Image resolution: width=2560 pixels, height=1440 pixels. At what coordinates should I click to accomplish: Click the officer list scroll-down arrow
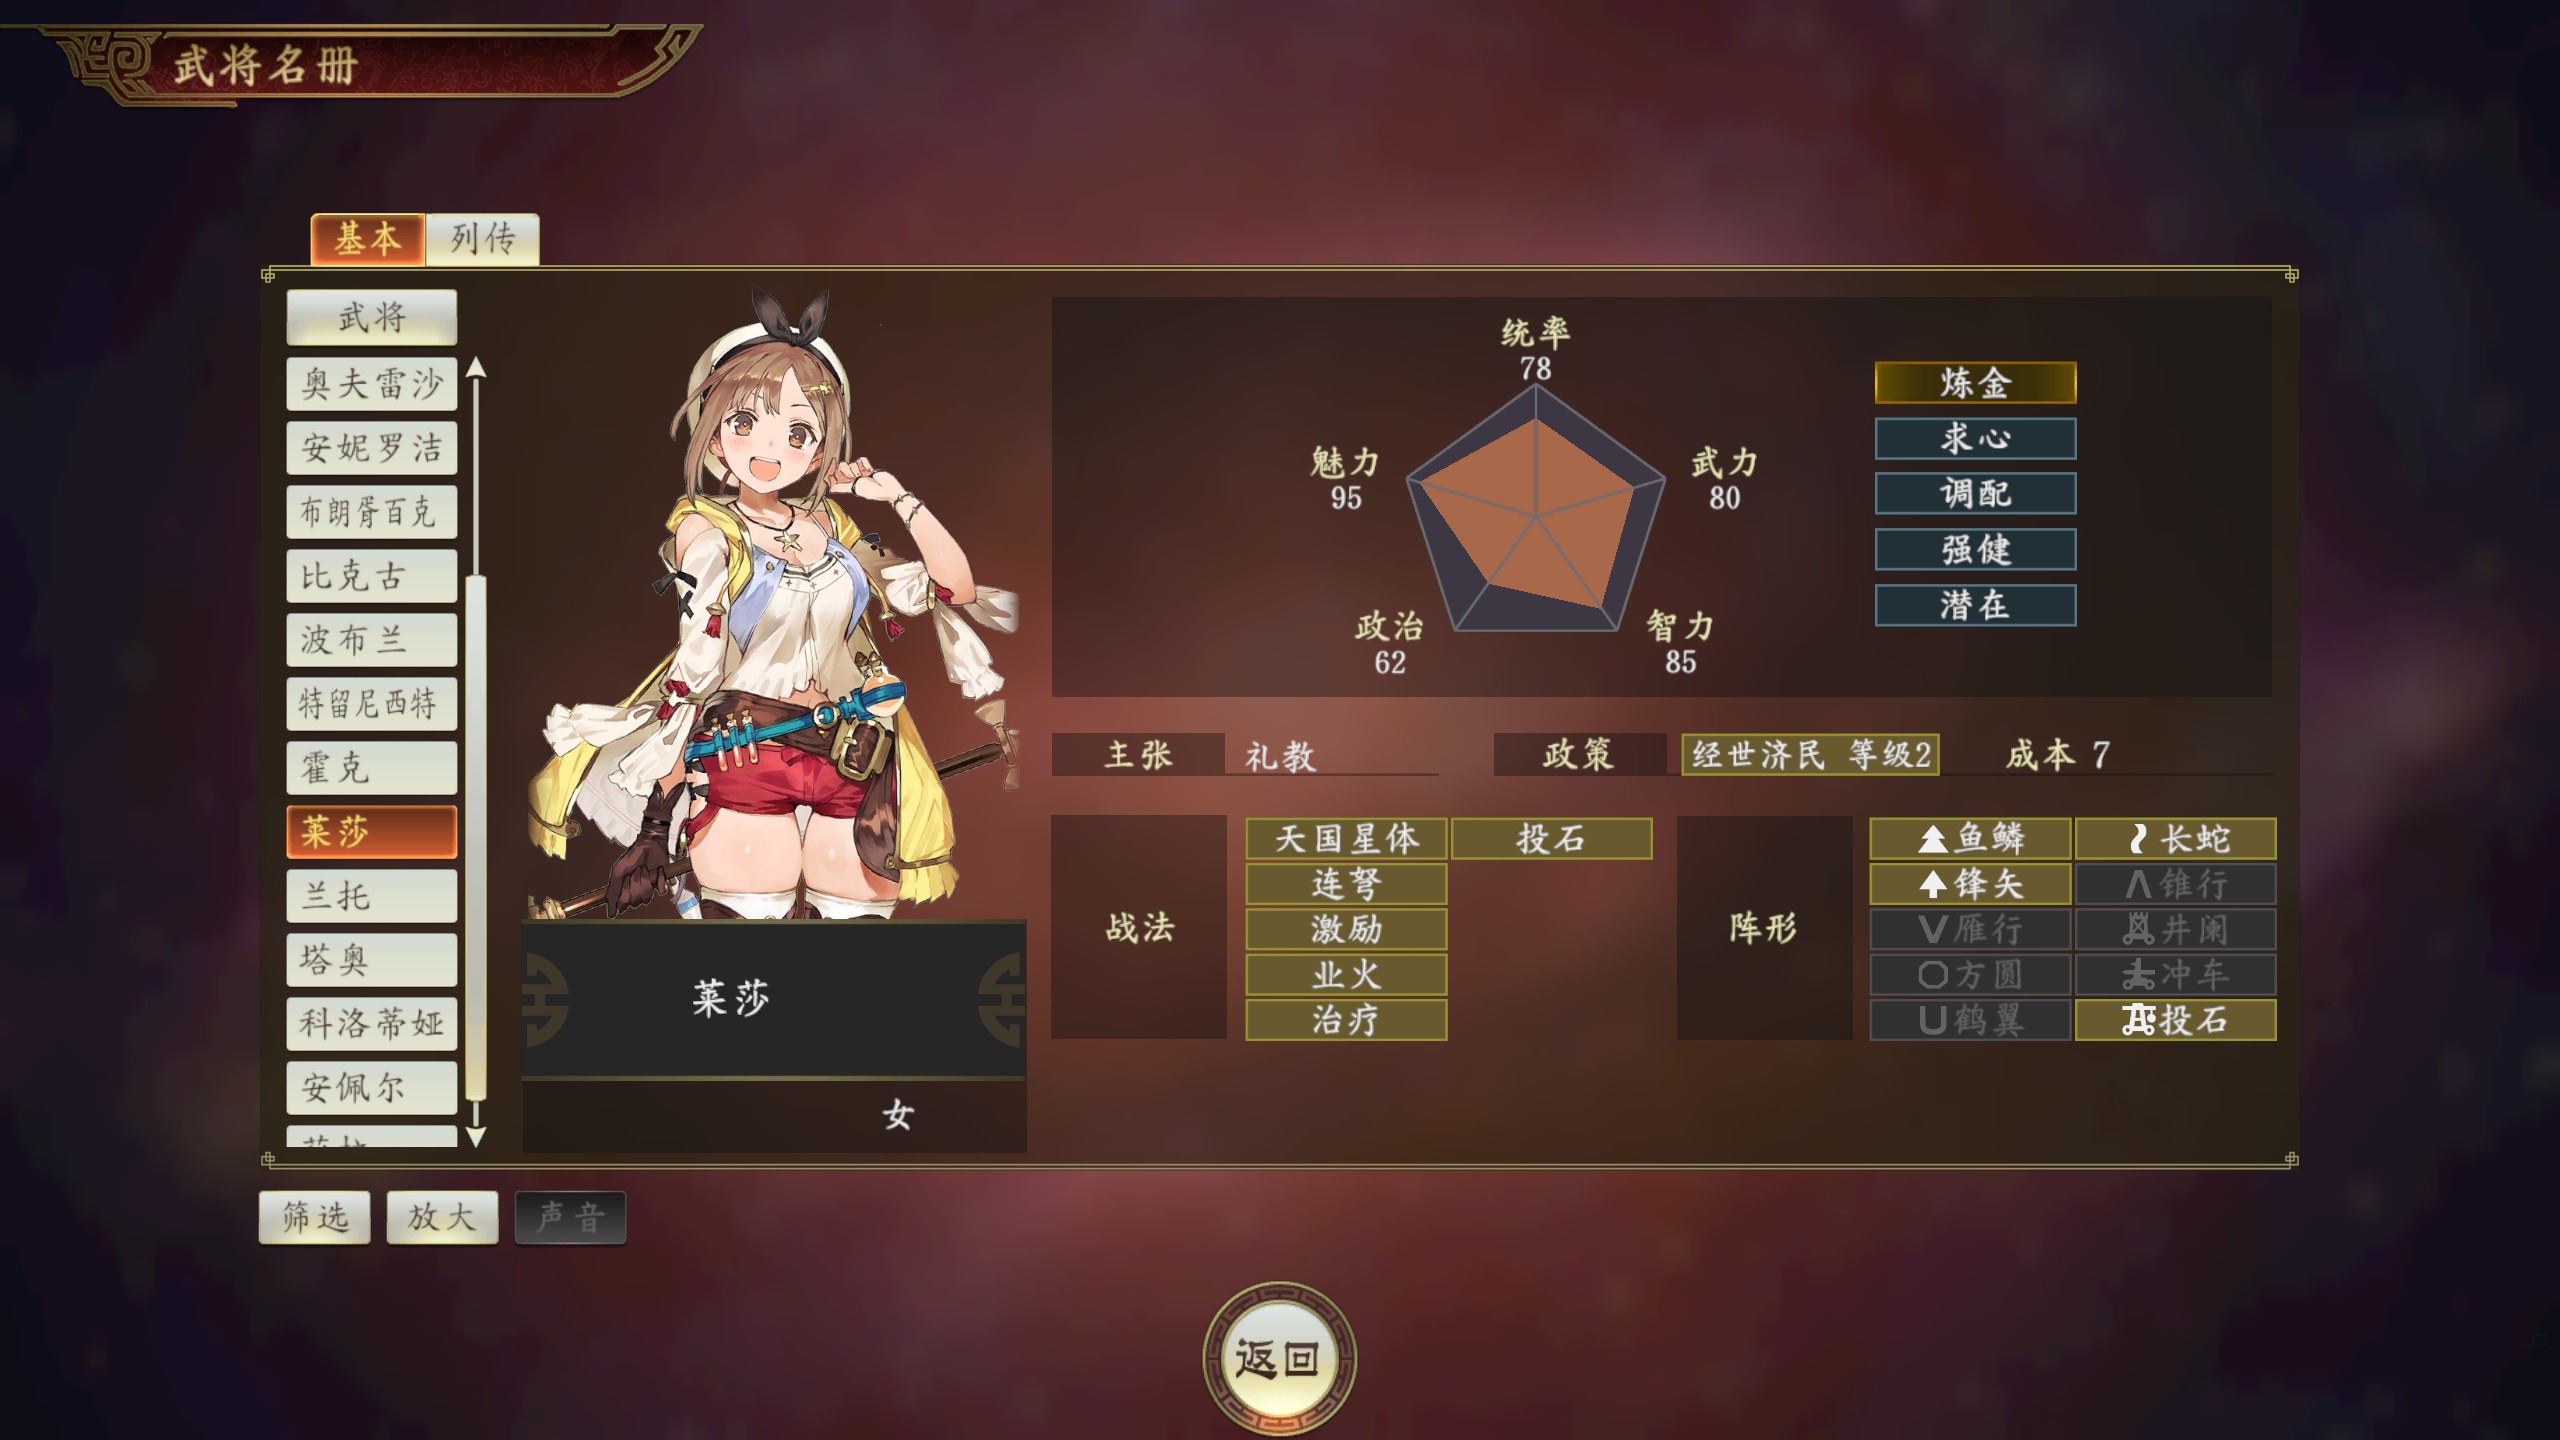tap(477, 1136)
